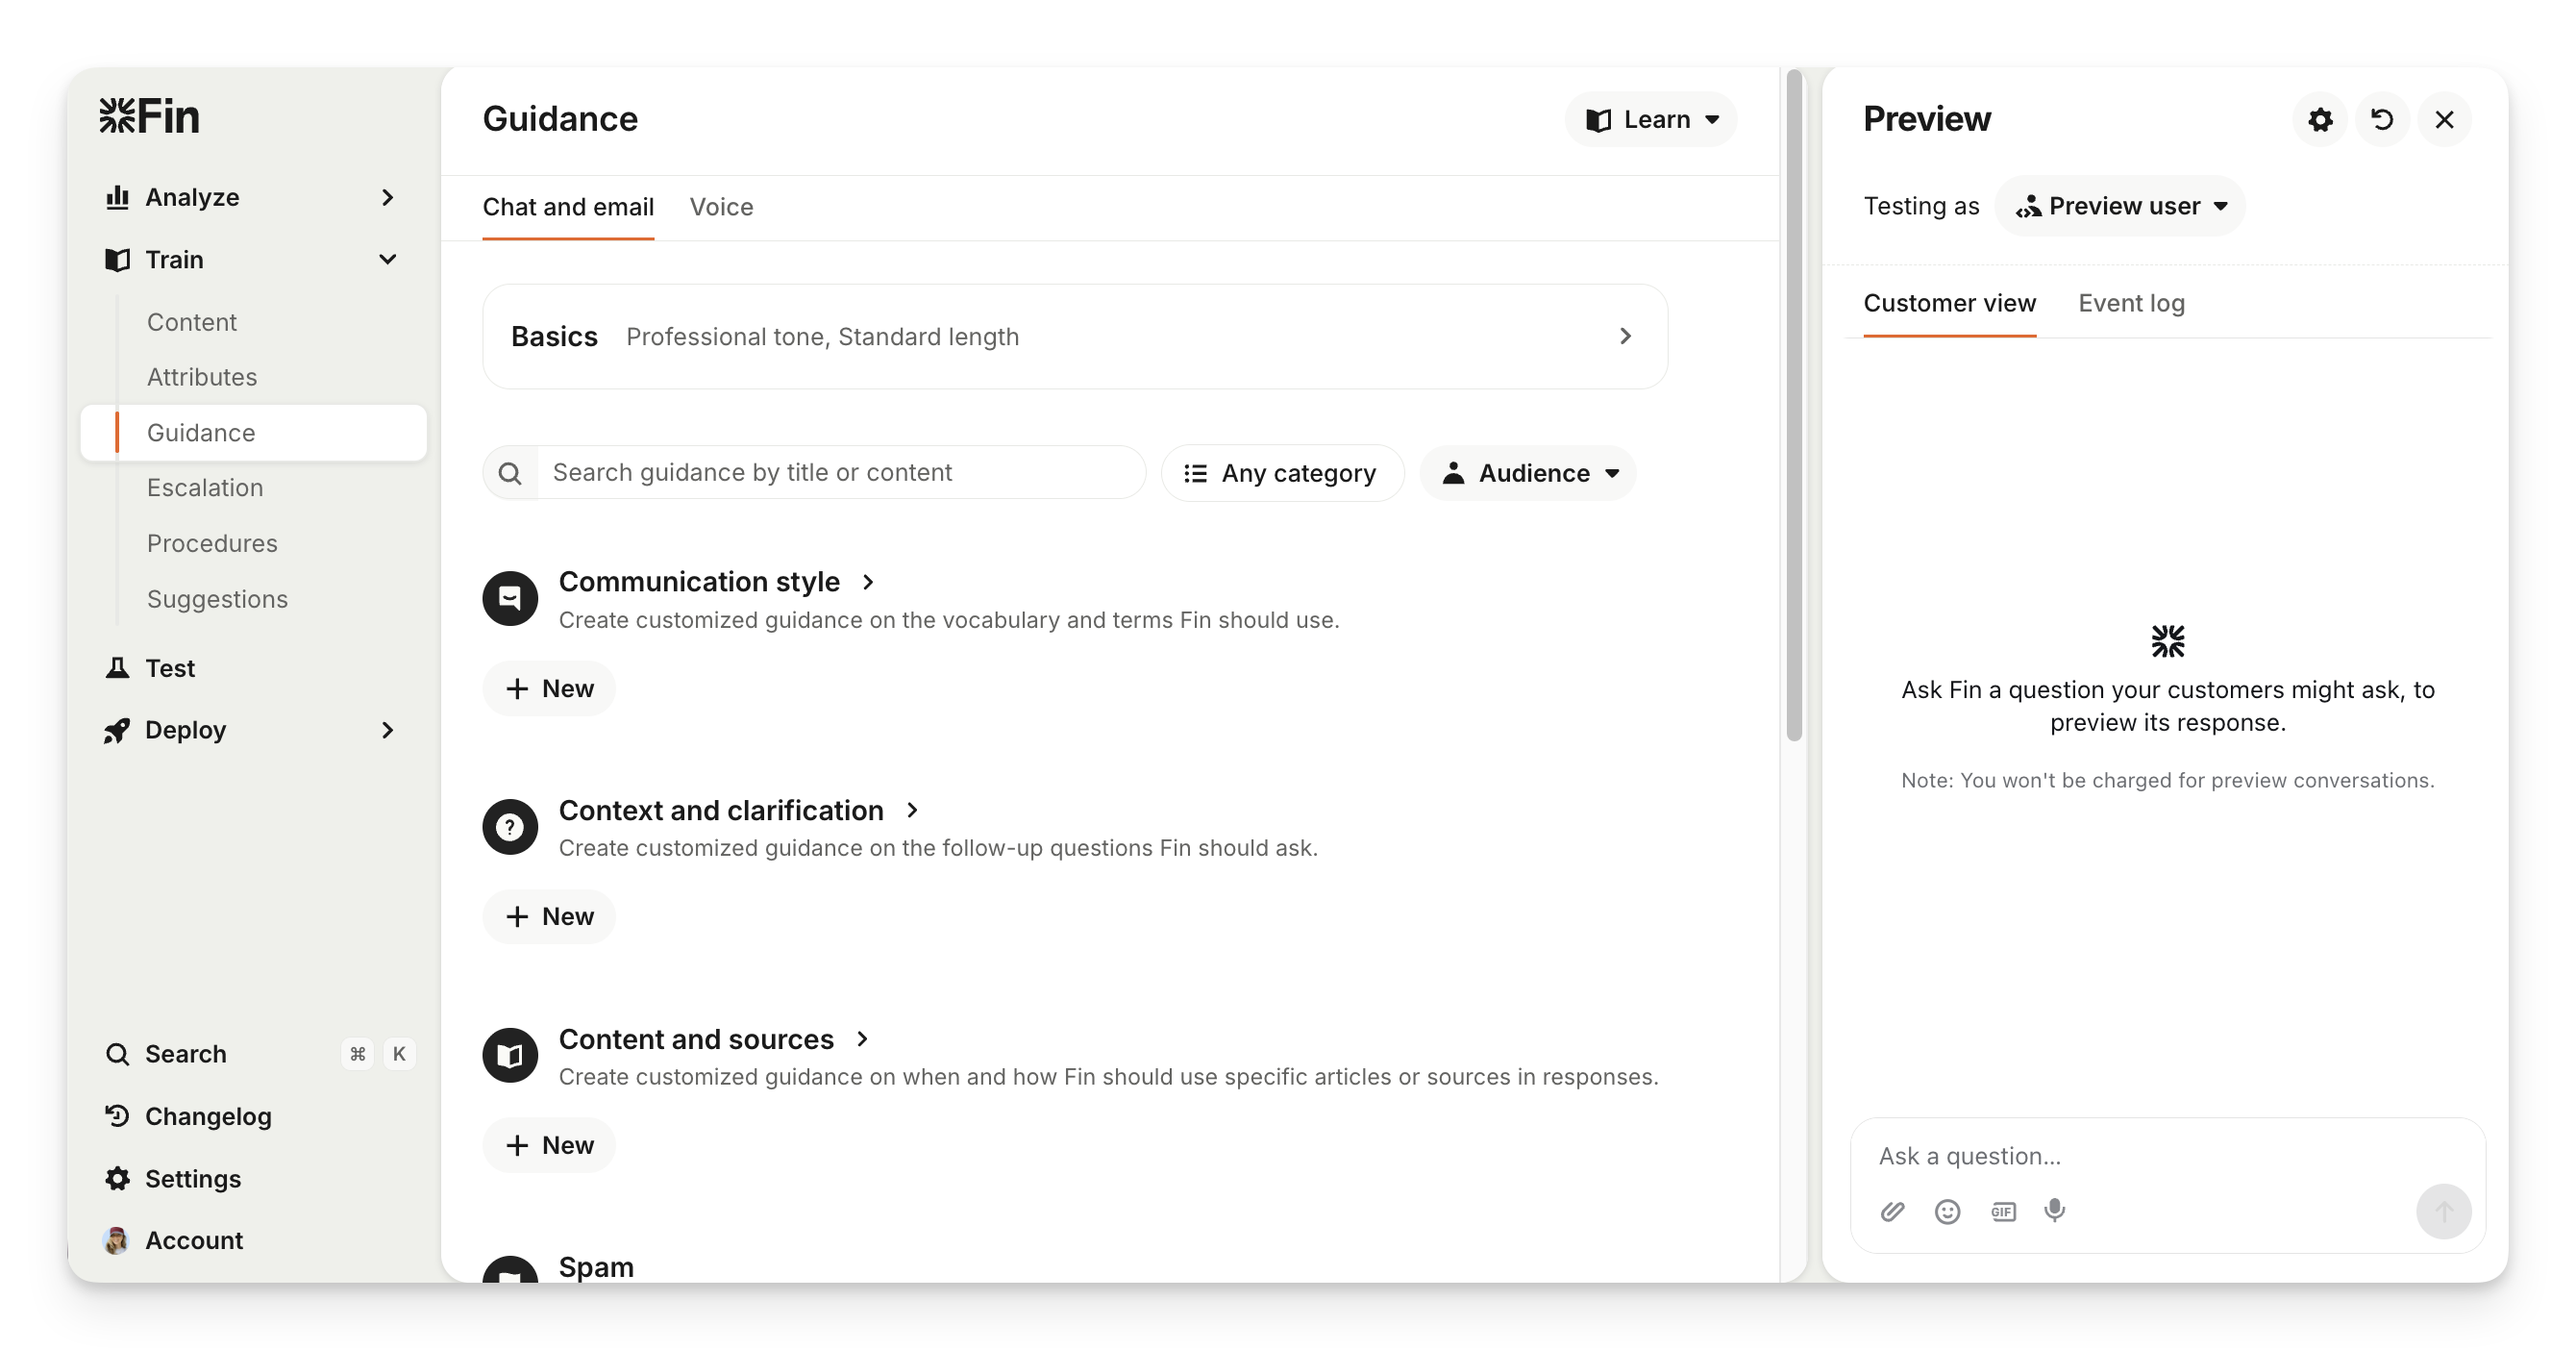Open the Any category filter
Screen dimensions: 2576x1350
click(x=1282, y=473)
